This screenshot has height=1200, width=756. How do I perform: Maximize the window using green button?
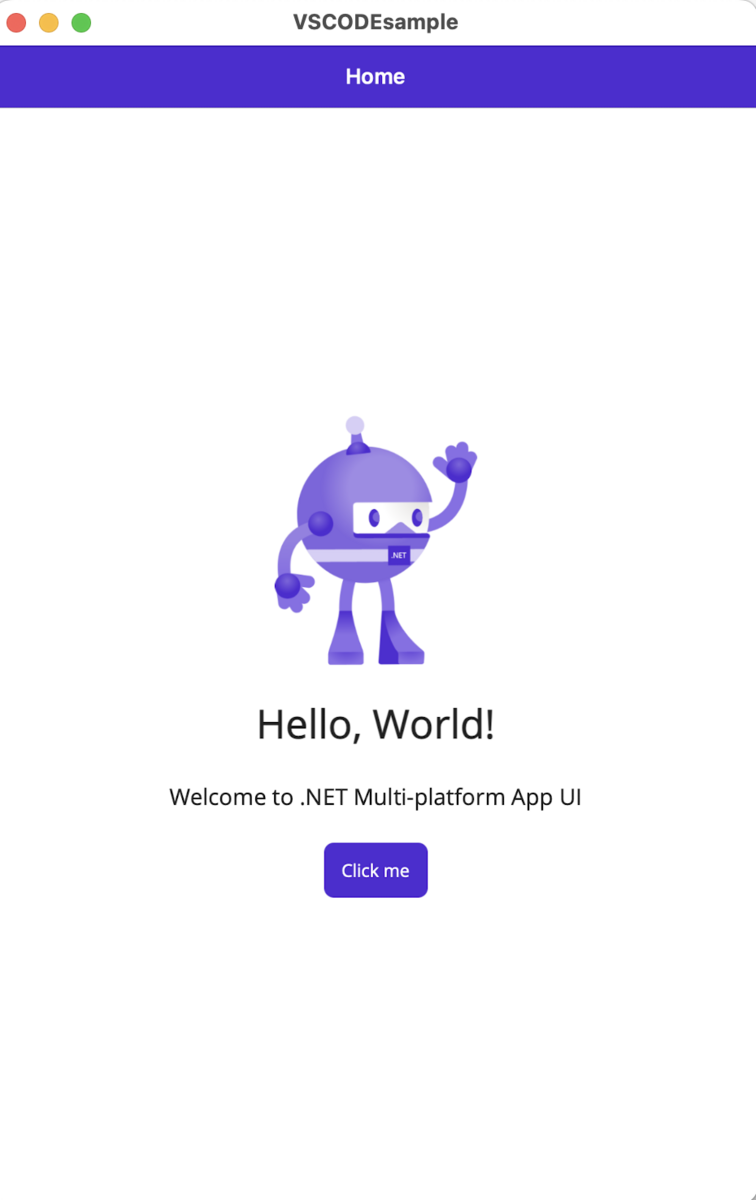tap(81, 22)
